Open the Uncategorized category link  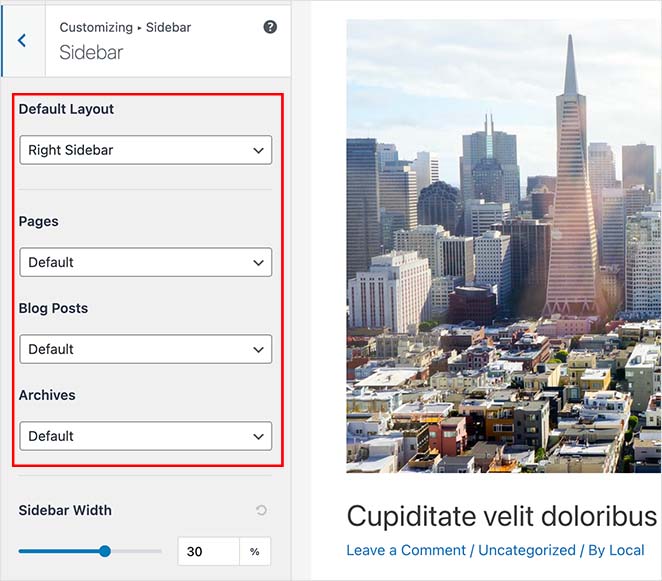[x=527, y=550]
